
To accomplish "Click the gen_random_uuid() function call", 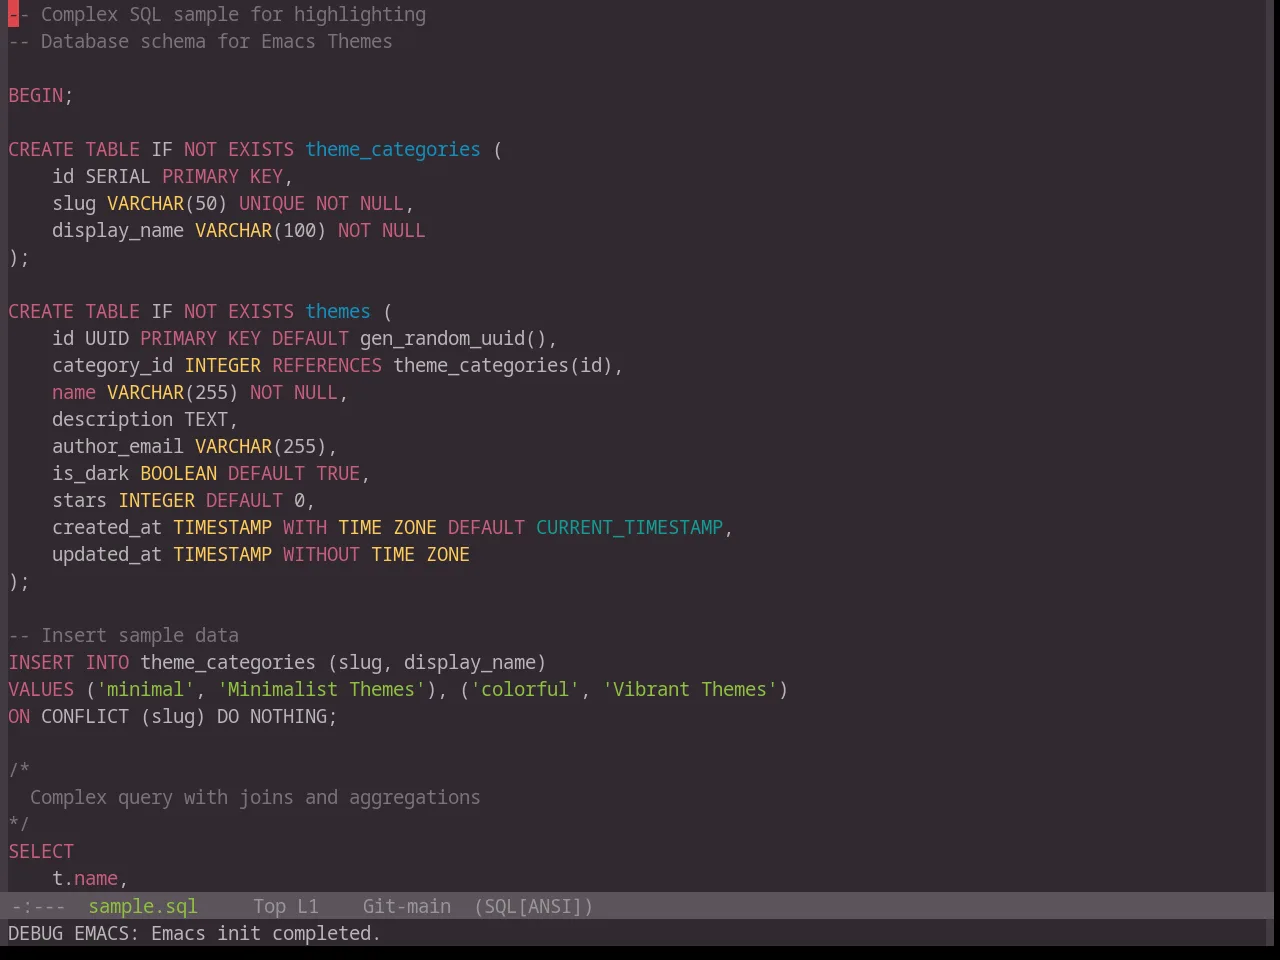I will (453, 338).
